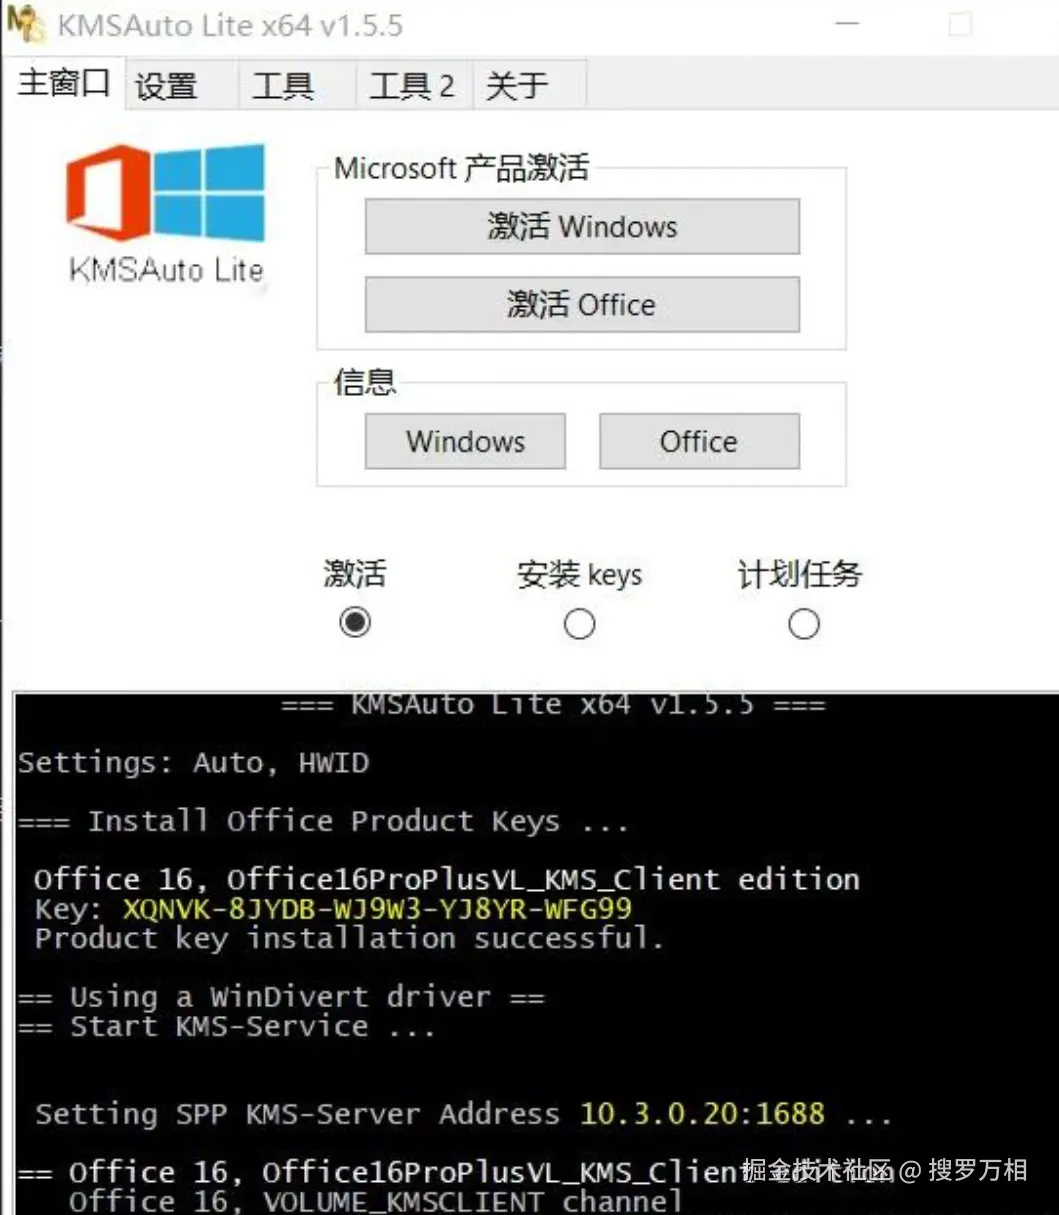Click the blue Windows logo
Screen dimensions: 1059x1215
[209, 191]
